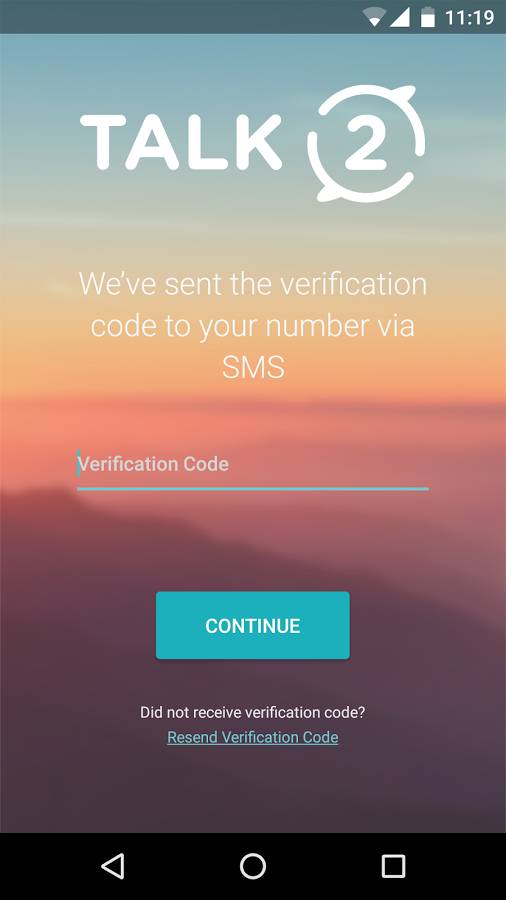Tap the battery indicator icon
The width and height of the screenshot is (506, 900).
(x=428, y=17)
